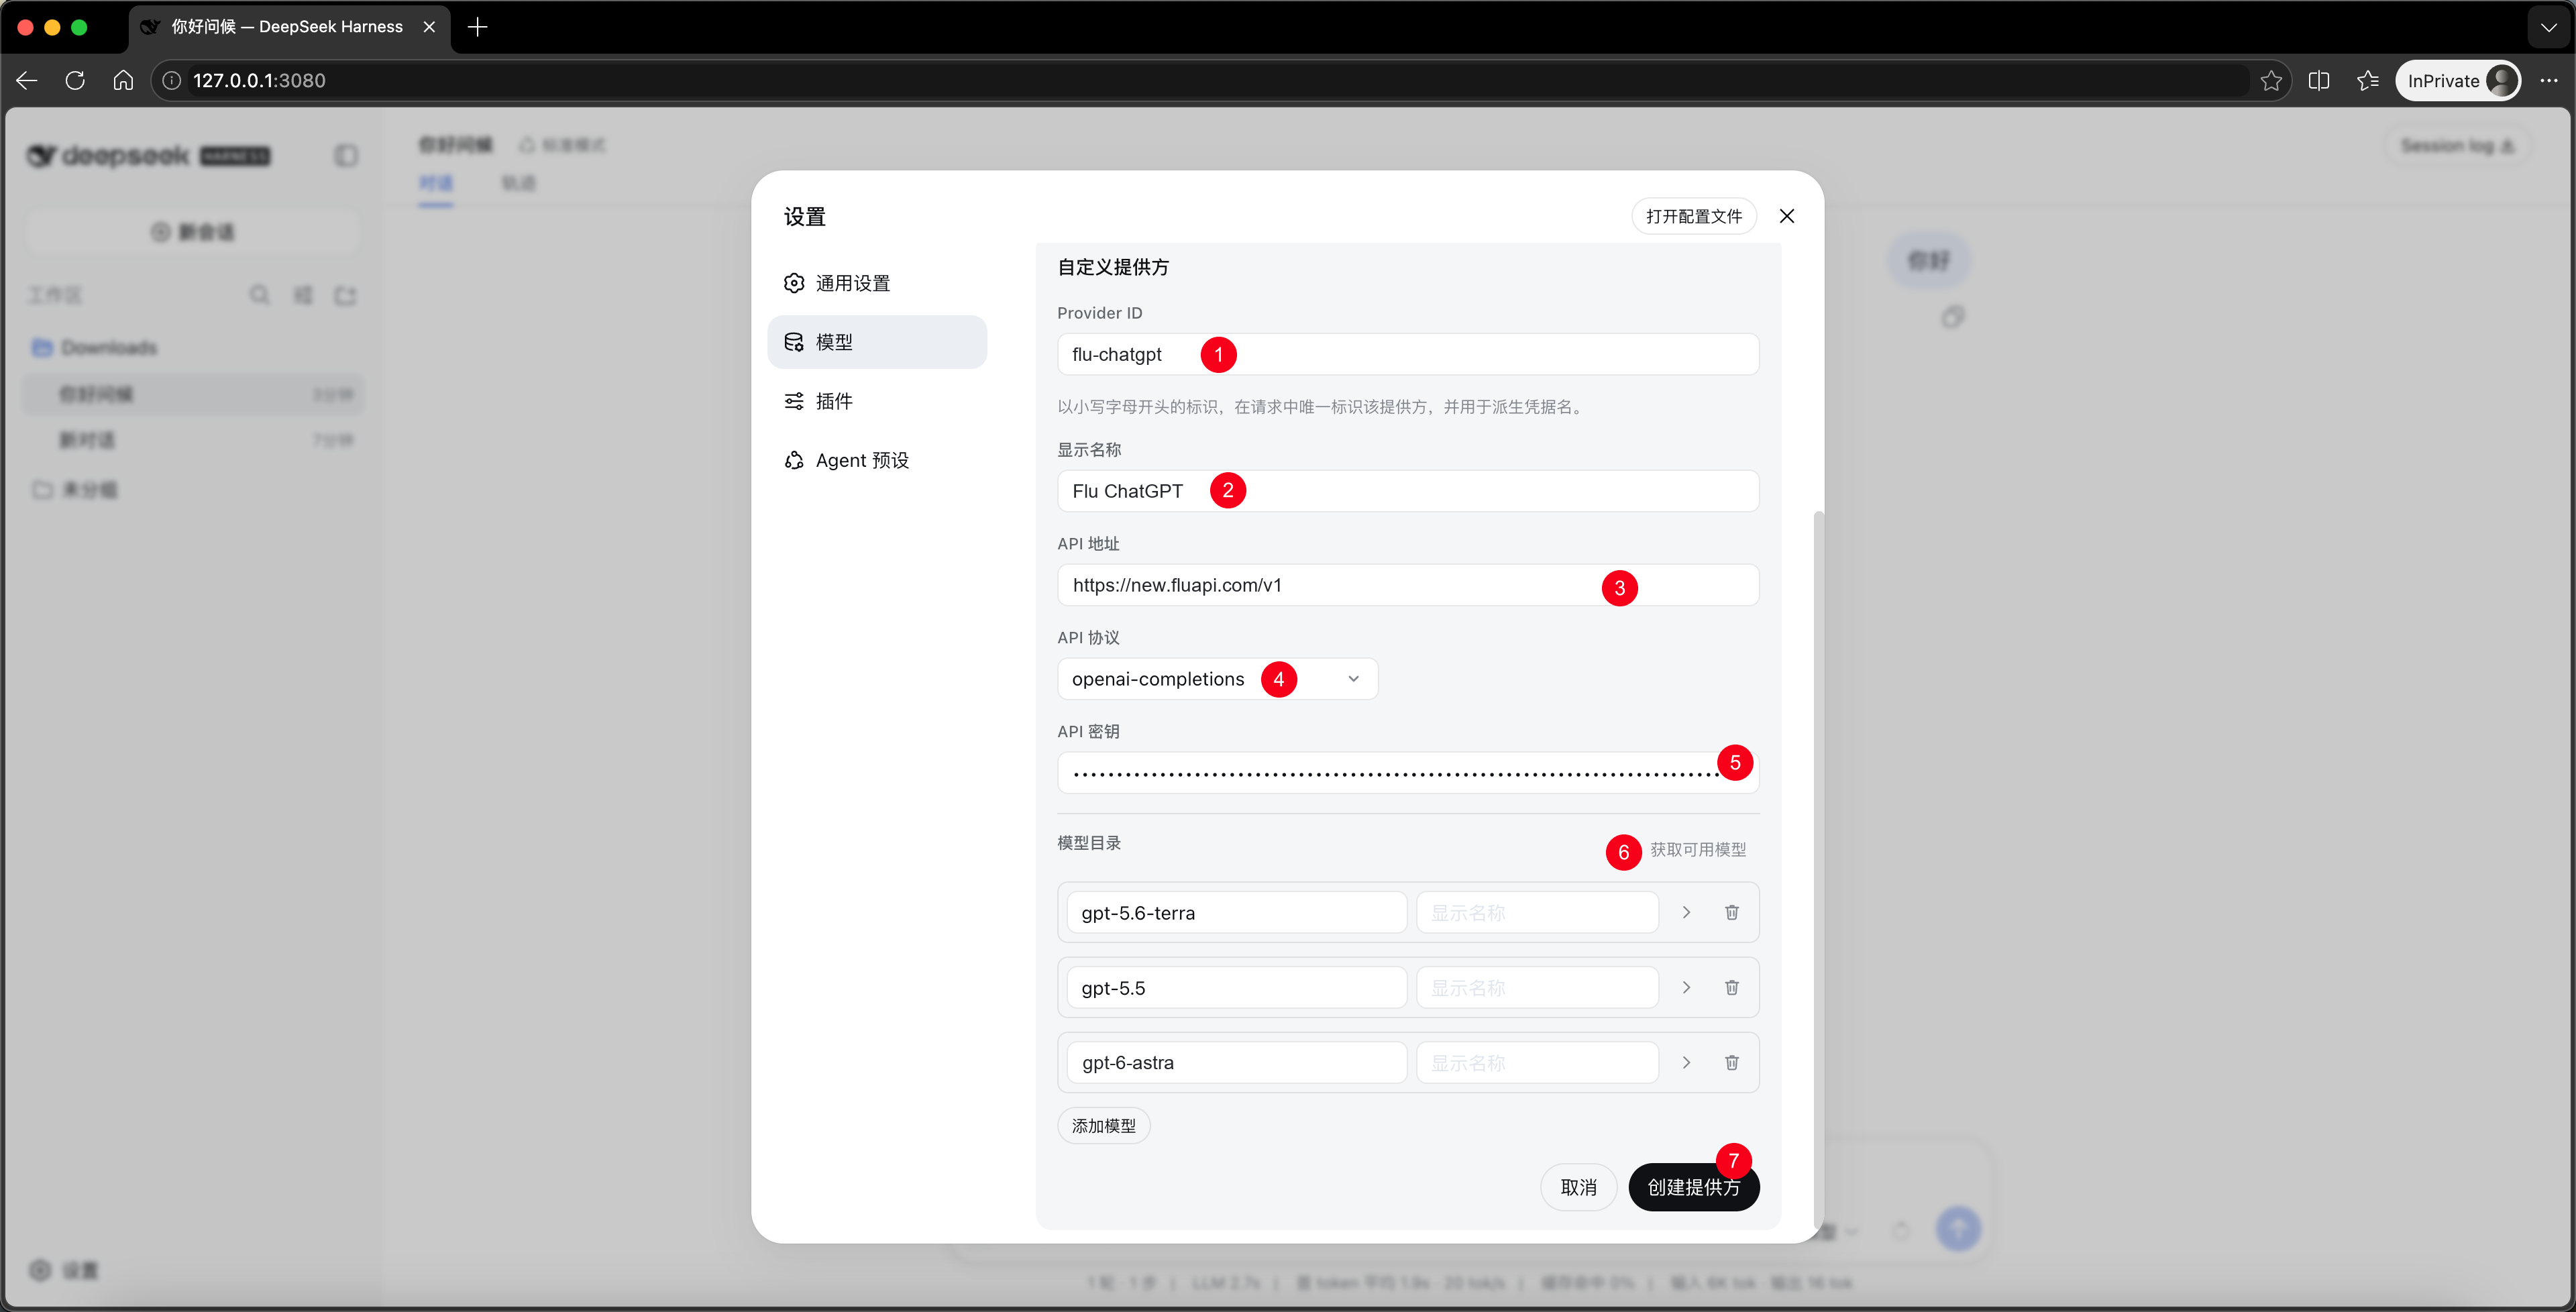Open browser favorites list
Image resolution: width=2576 pixels, height=1312 pixels.
2367,81
